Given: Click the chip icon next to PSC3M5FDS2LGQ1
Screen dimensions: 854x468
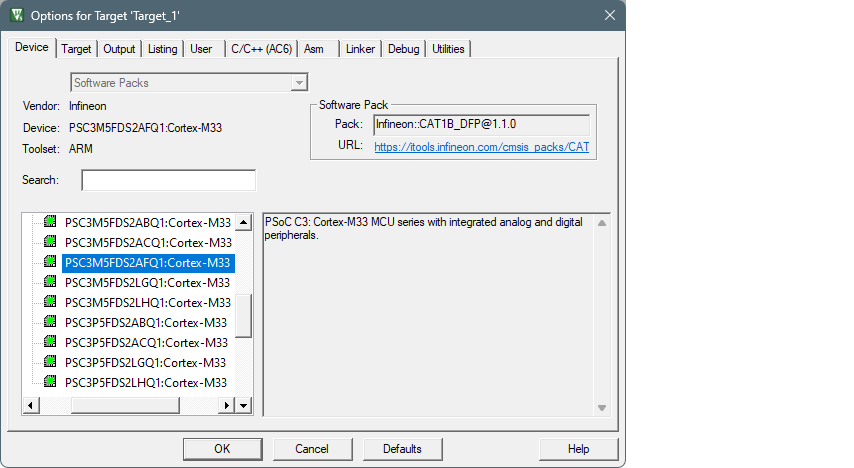Looking at the screenshot, I should (51, 282).
